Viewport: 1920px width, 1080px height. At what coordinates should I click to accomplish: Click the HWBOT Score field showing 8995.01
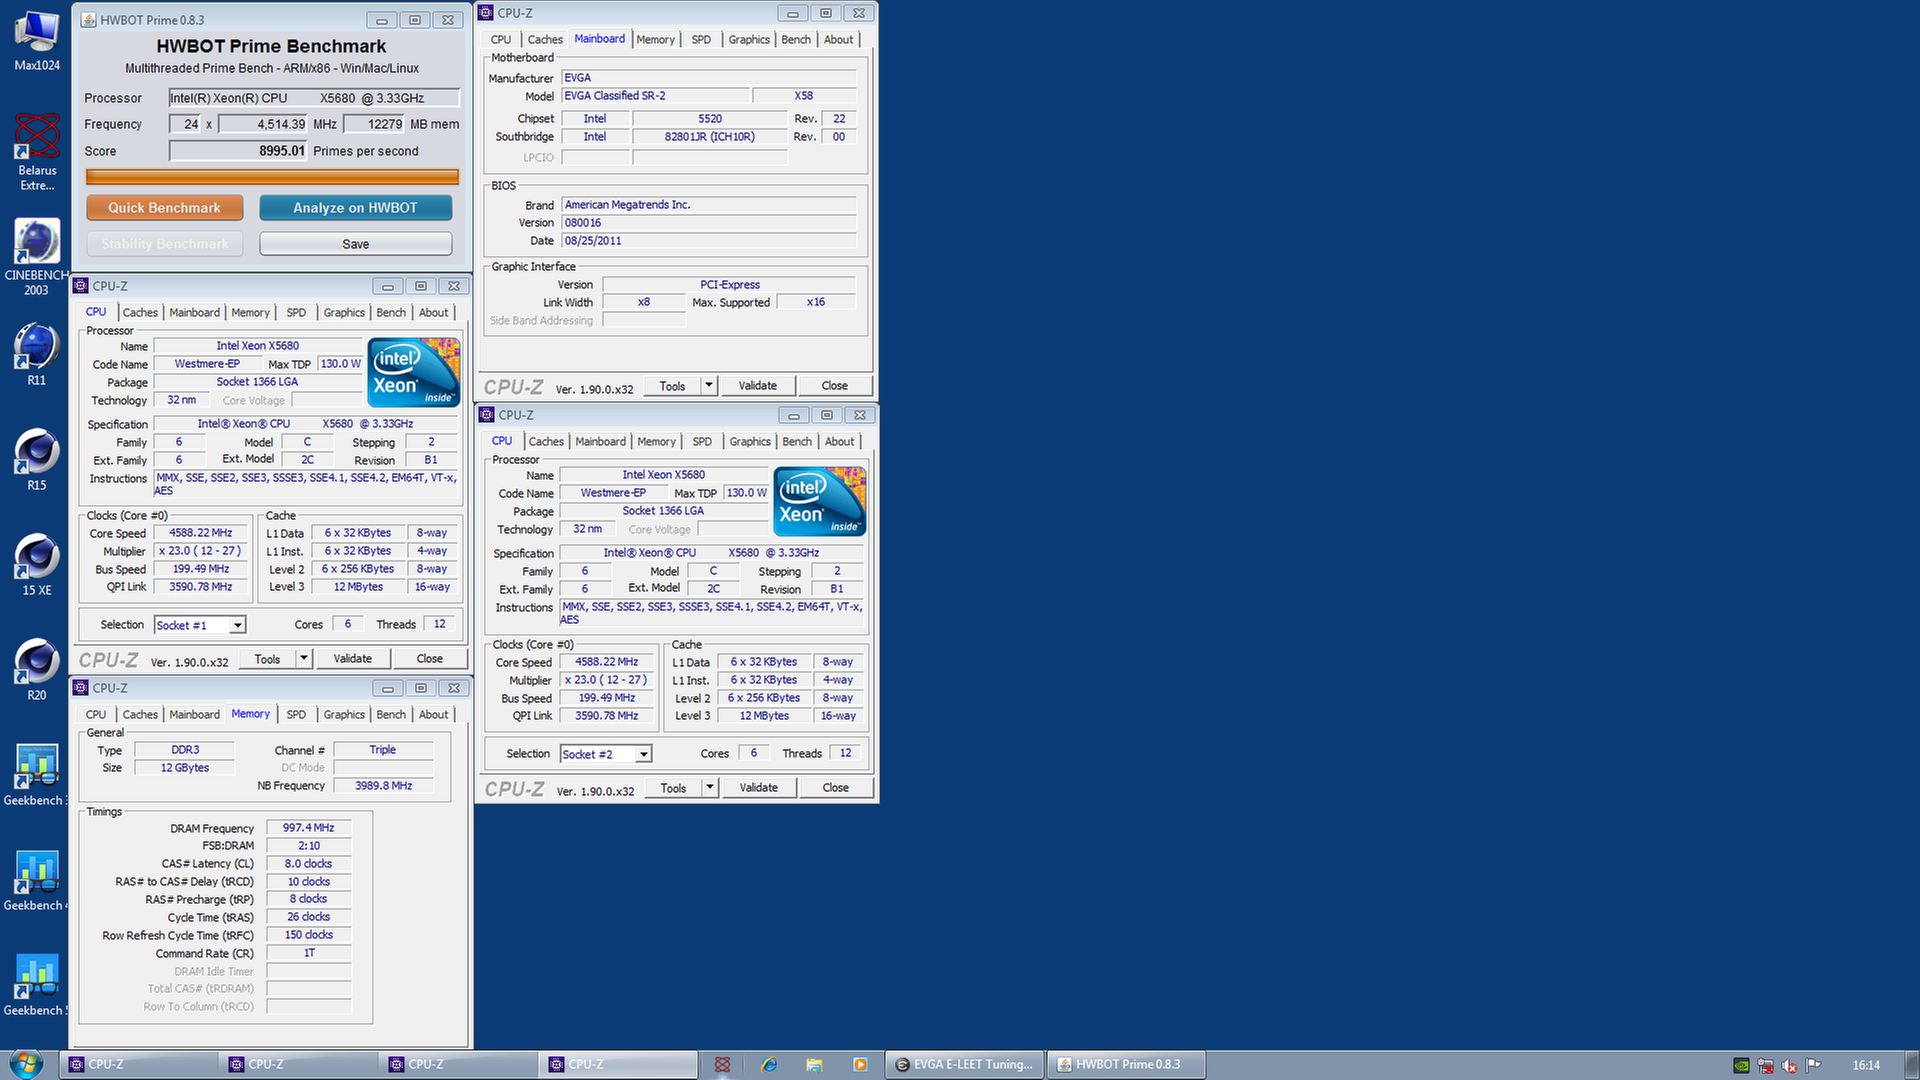pyautogui.click(x=238, y=151)
